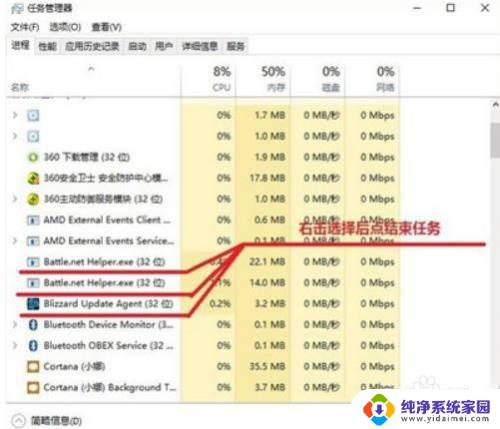Click the Bluetooth Device Monitor icon
Screen dimensions: 500x429
point(33,325)
